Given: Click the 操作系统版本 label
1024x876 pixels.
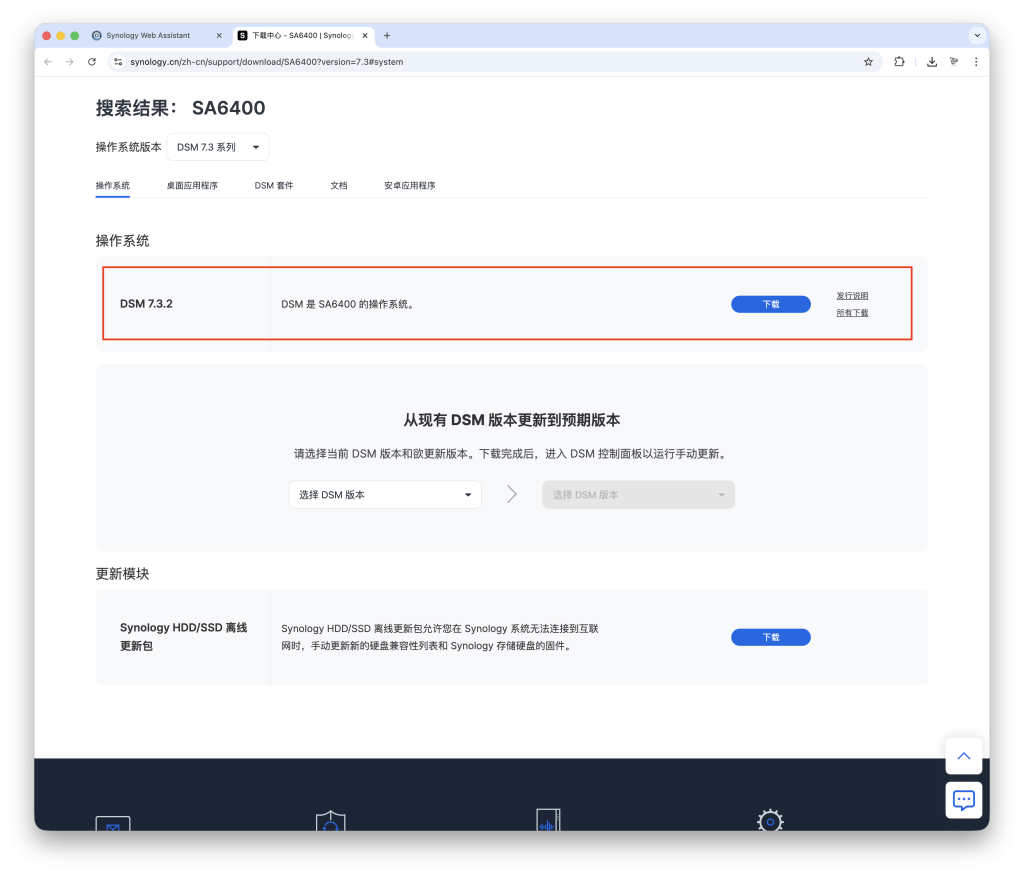Looking at the screenshot, I should [128, 147].
